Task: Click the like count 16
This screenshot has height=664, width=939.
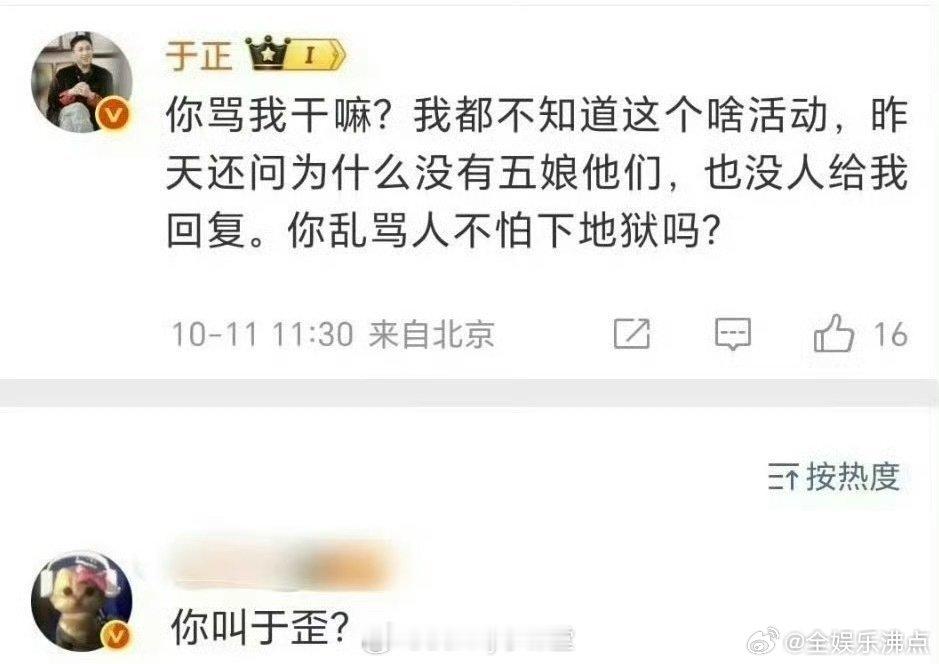Action: [x=890, y=334]
